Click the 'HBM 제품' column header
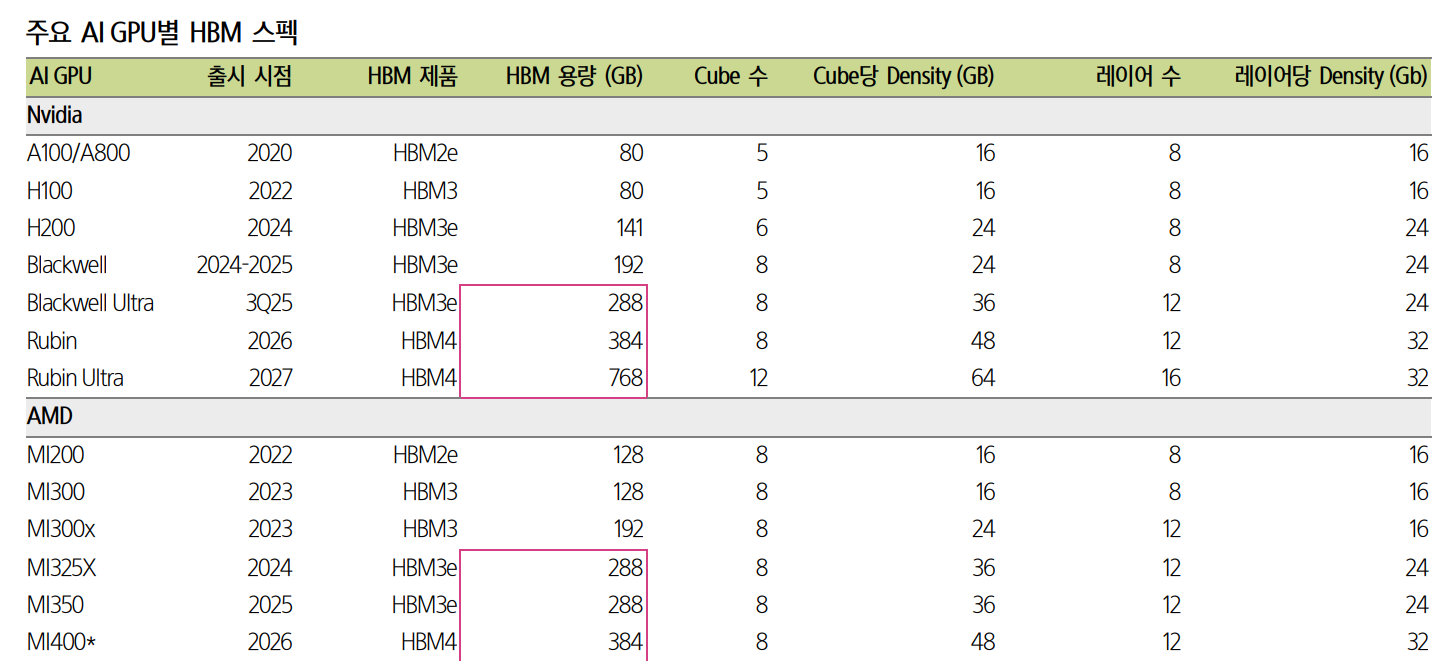This screenshot has height=661, width=1440. tap(412, 77)
